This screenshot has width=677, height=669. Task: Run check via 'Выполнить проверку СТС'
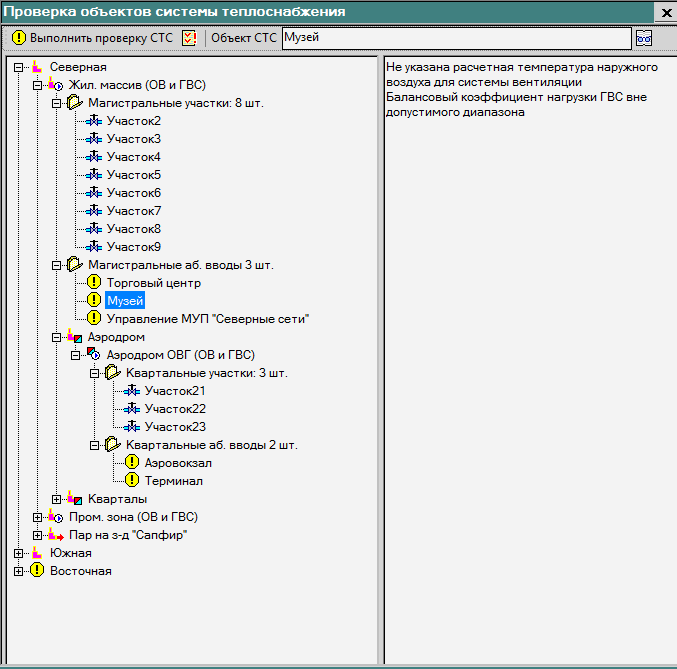click(x=92, y=38)
